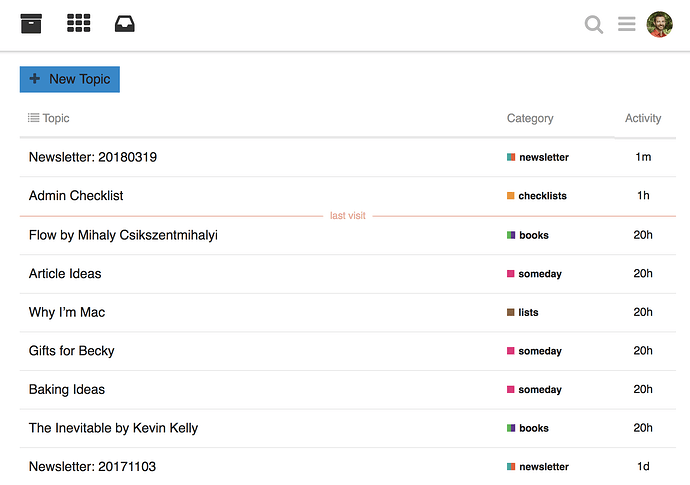
Task: Open the Why I'm Mac topic
Action: point(67,312)
